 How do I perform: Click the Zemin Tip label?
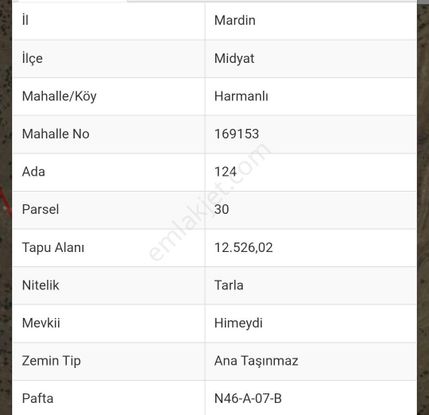(51, 361)
